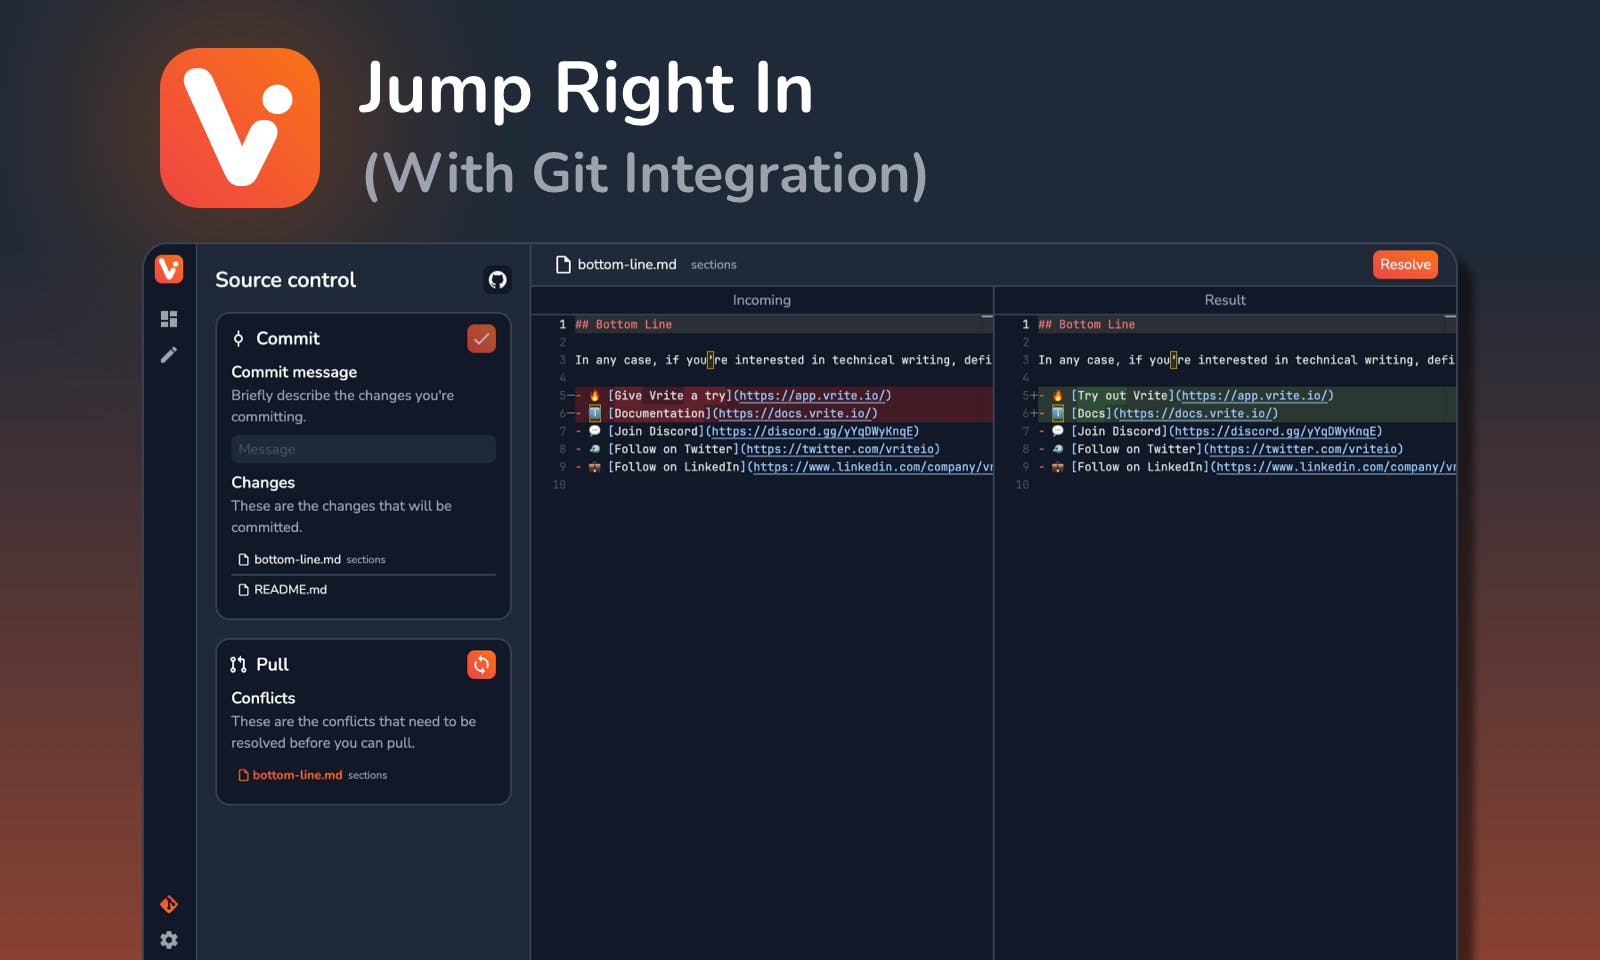Screen dimensions: 1600x960
Task: Click "[Docs]" text in Result pane
Action: click(x=1092, y=414)
